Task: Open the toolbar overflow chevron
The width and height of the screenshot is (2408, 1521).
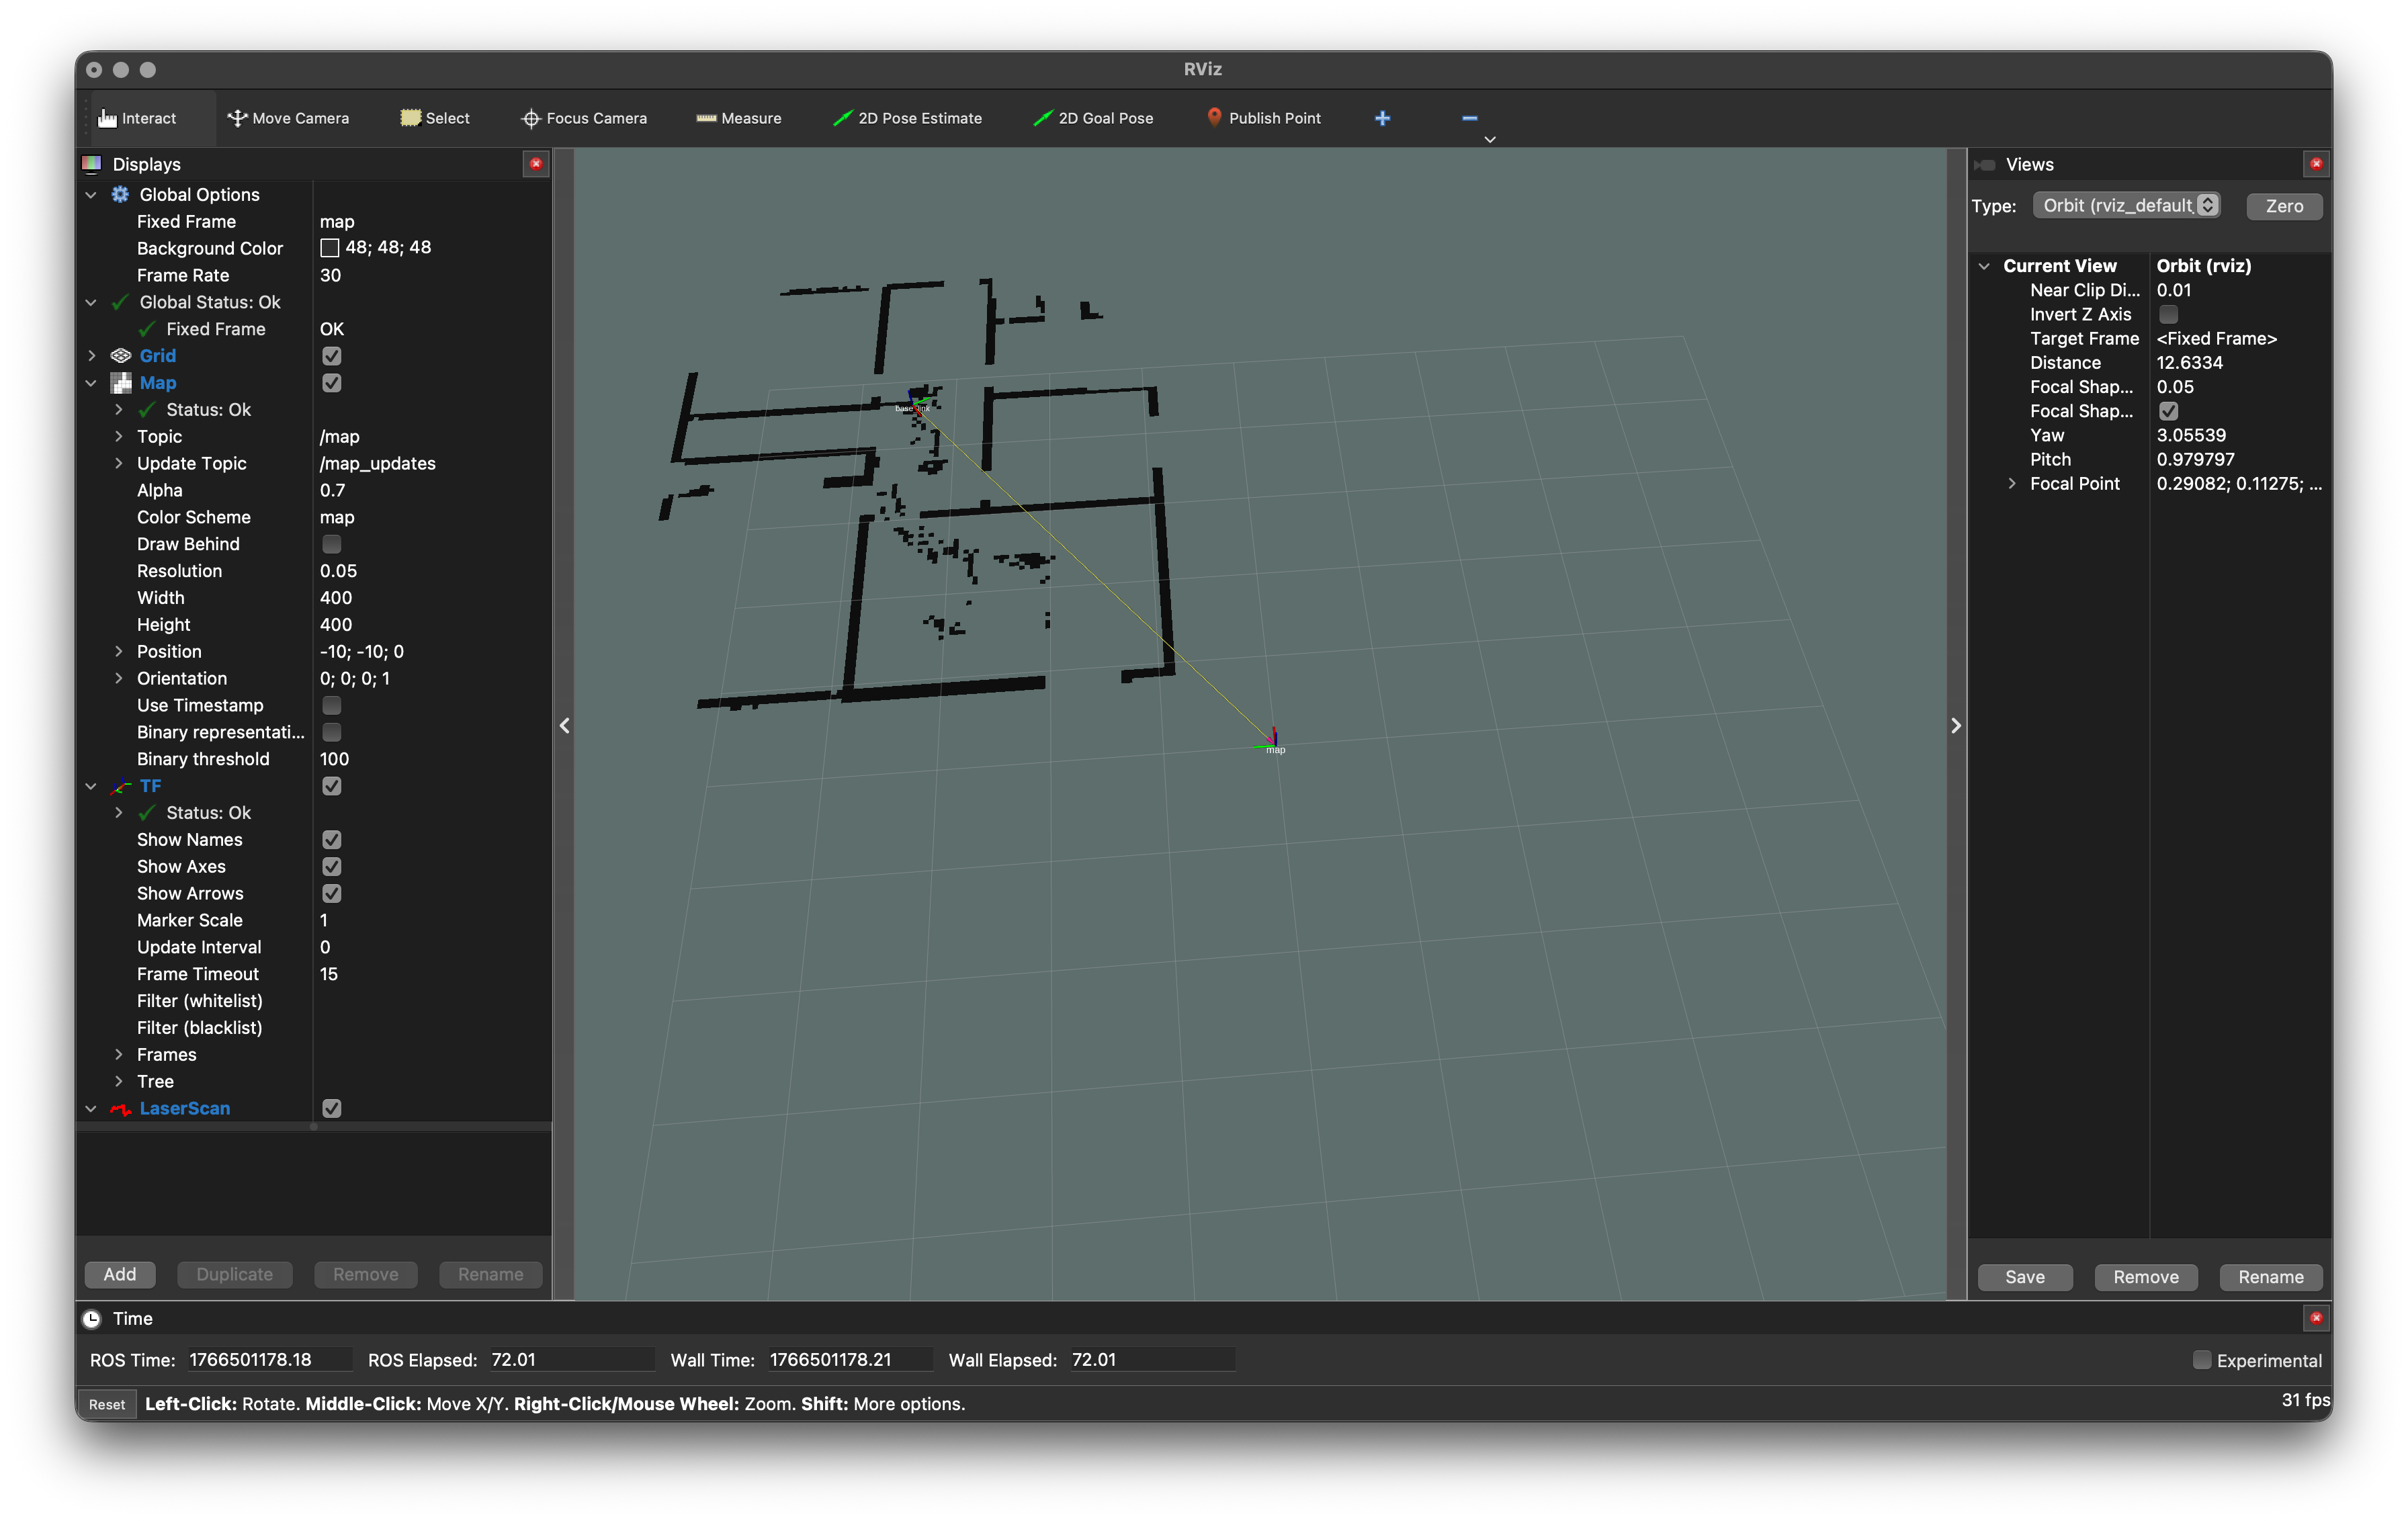Action: pyautogui.click(x=1490, y=140)
